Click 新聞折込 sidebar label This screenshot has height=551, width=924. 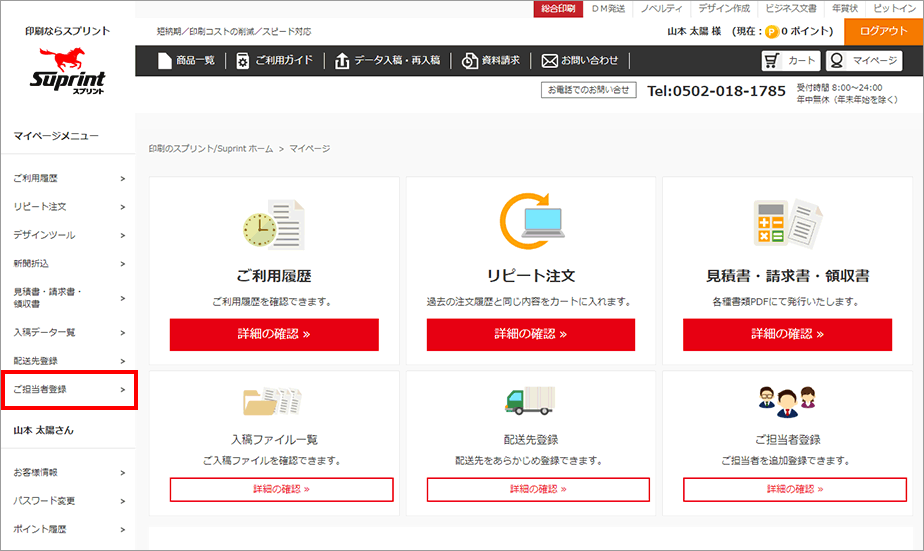(x=31, y=264)
